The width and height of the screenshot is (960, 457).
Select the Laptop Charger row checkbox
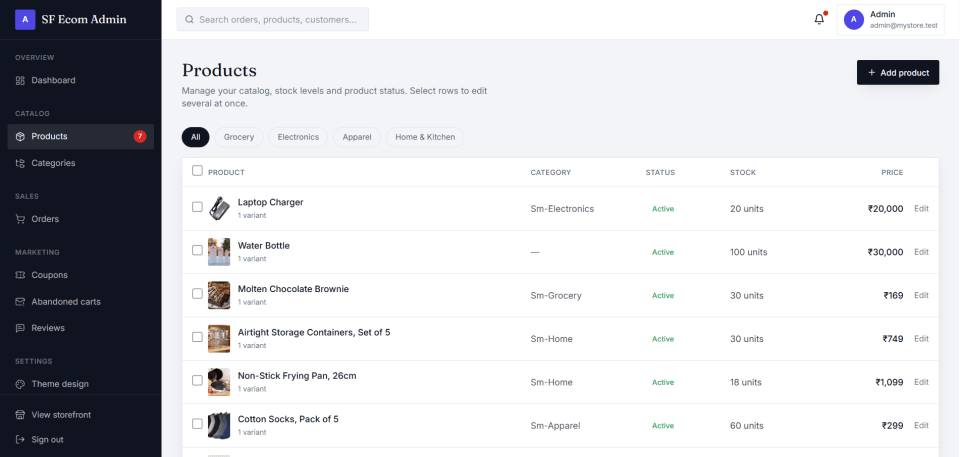[197, 207]
